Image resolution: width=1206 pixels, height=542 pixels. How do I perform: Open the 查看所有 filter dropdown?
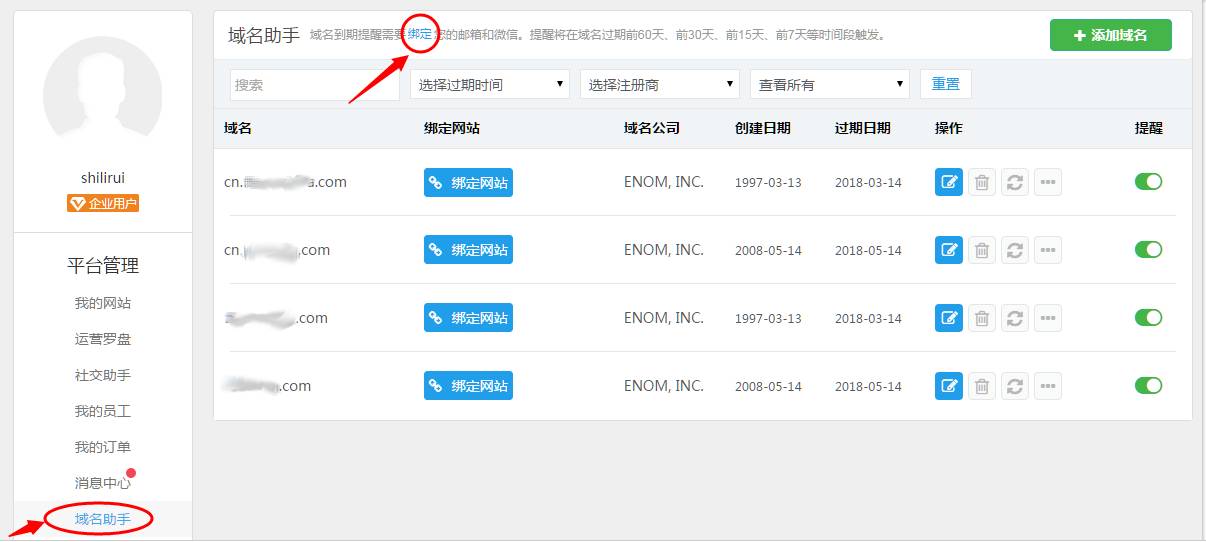[830, 85]
